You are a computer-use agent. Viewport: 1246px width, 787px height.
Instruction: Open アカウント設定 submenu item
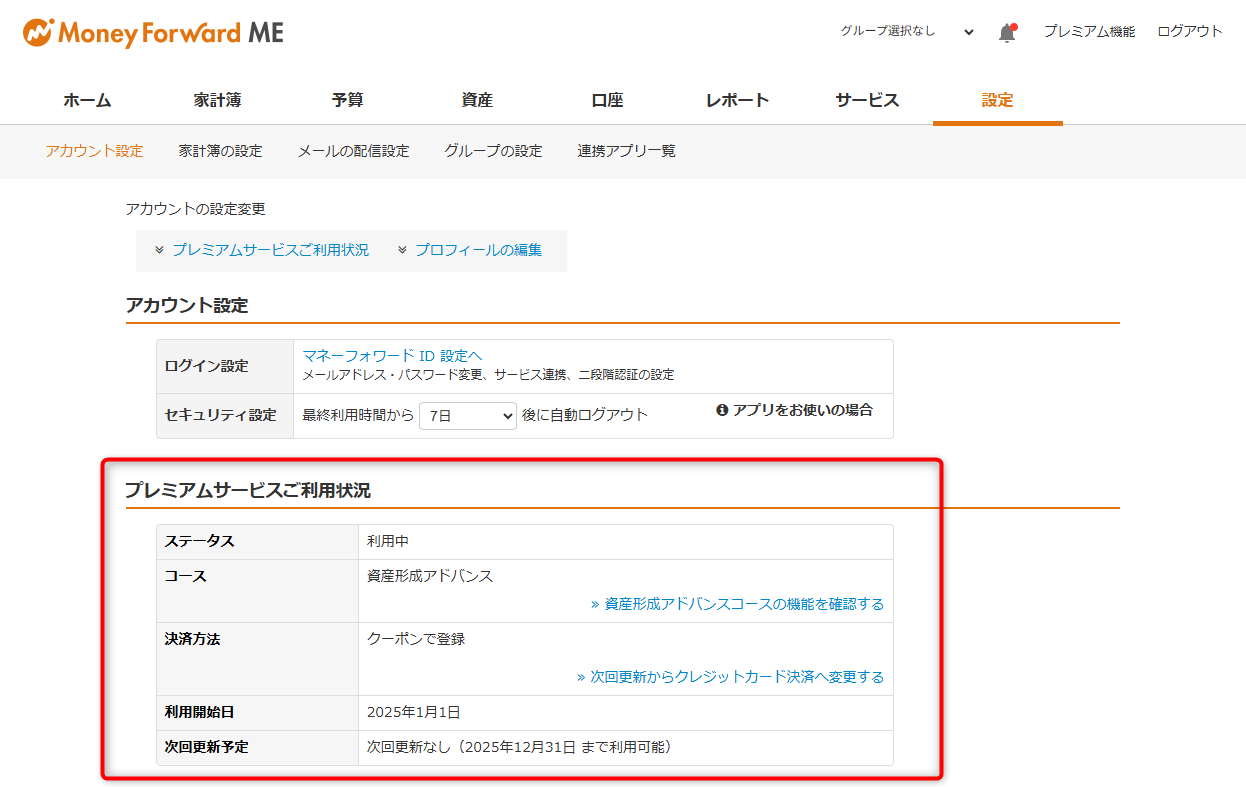click(x=94, y=151)
